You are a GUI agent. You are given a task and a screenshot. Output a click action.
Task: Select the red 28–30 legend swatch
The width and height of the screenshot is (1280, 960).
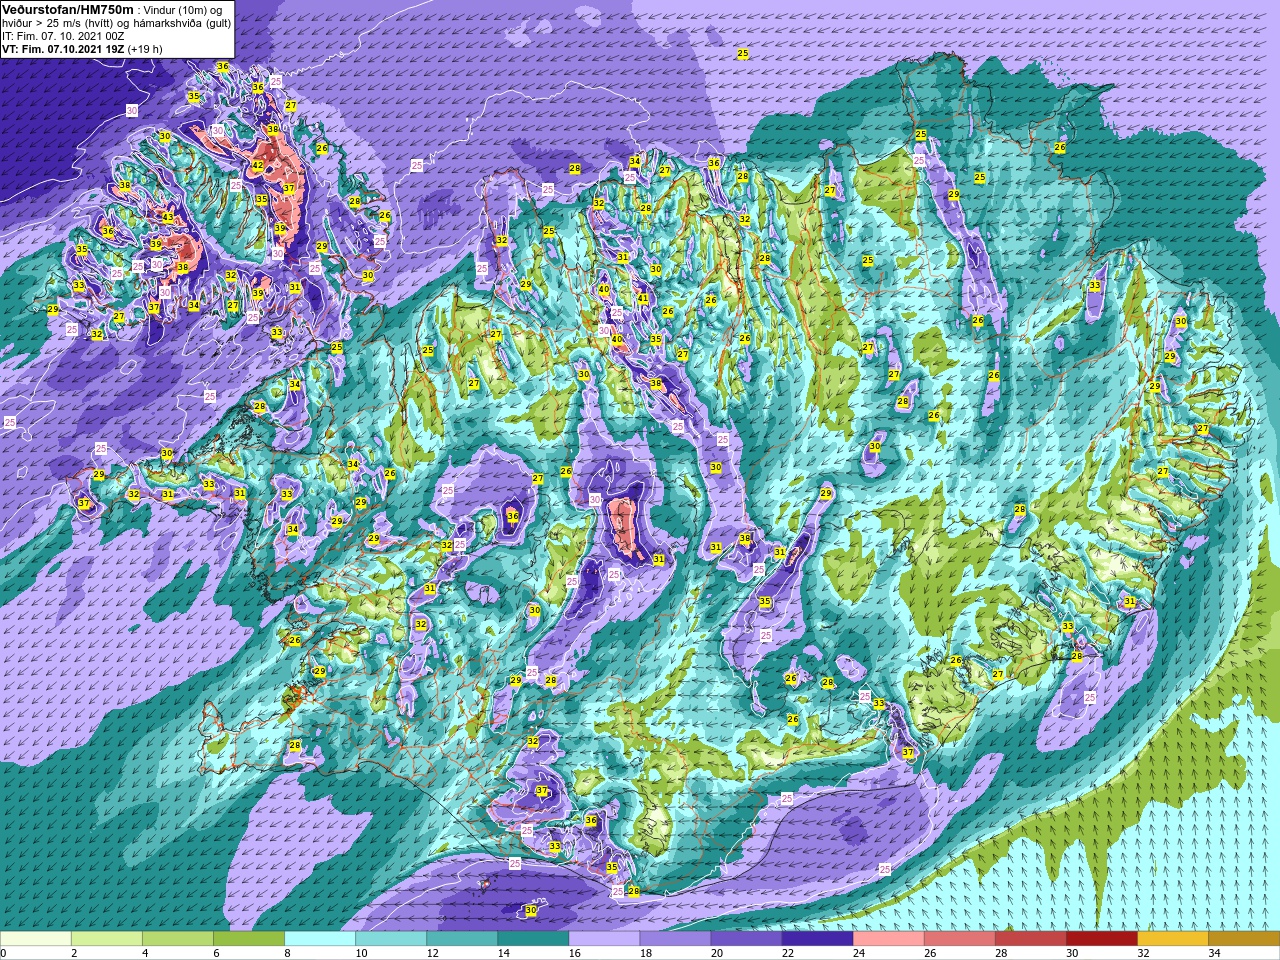[1030, 938]
